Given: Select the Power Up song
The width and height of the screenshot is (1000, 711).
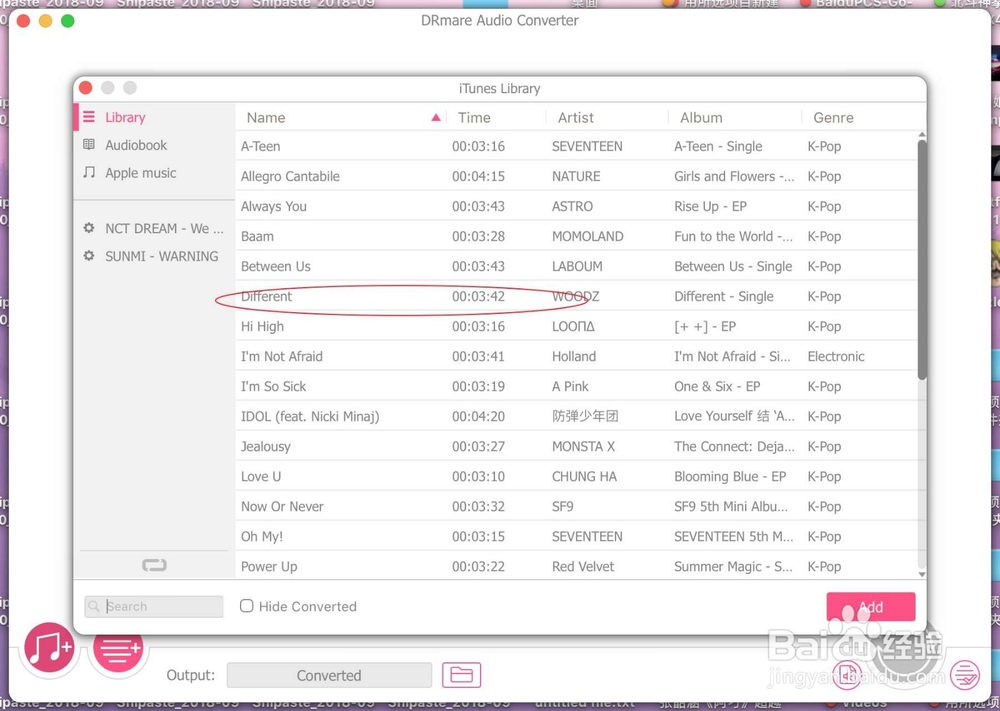Looking at the screenshot, I should point(576,566).
